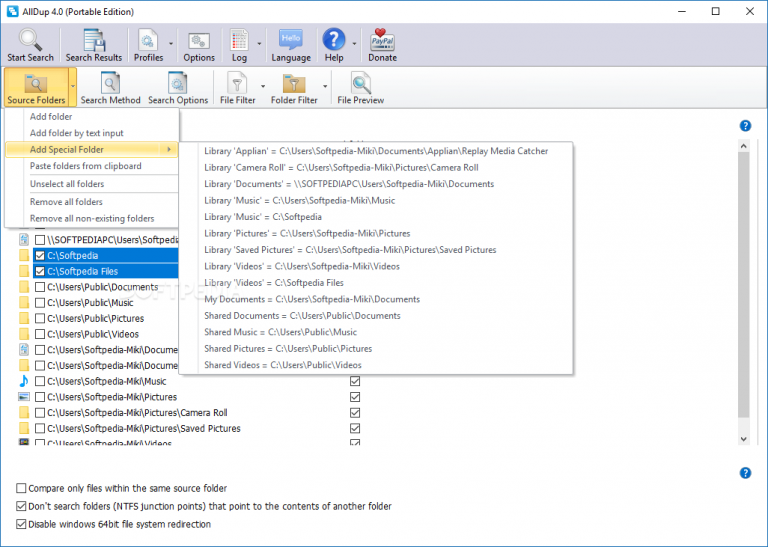This screenshot has width=768, height=547.
Task: Click picture icon for Softpedia-Miki\Pictures folder
Action: click(x=24, y=397)
